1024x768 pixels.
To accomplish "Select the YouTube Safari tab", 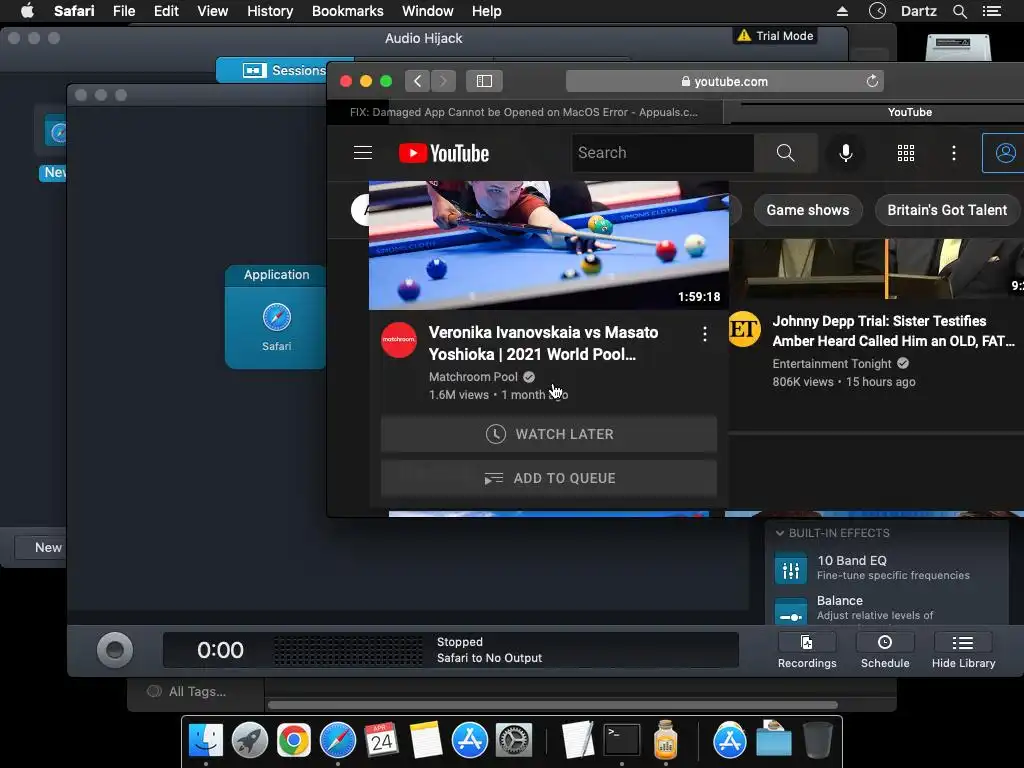I will coord(909,112).
